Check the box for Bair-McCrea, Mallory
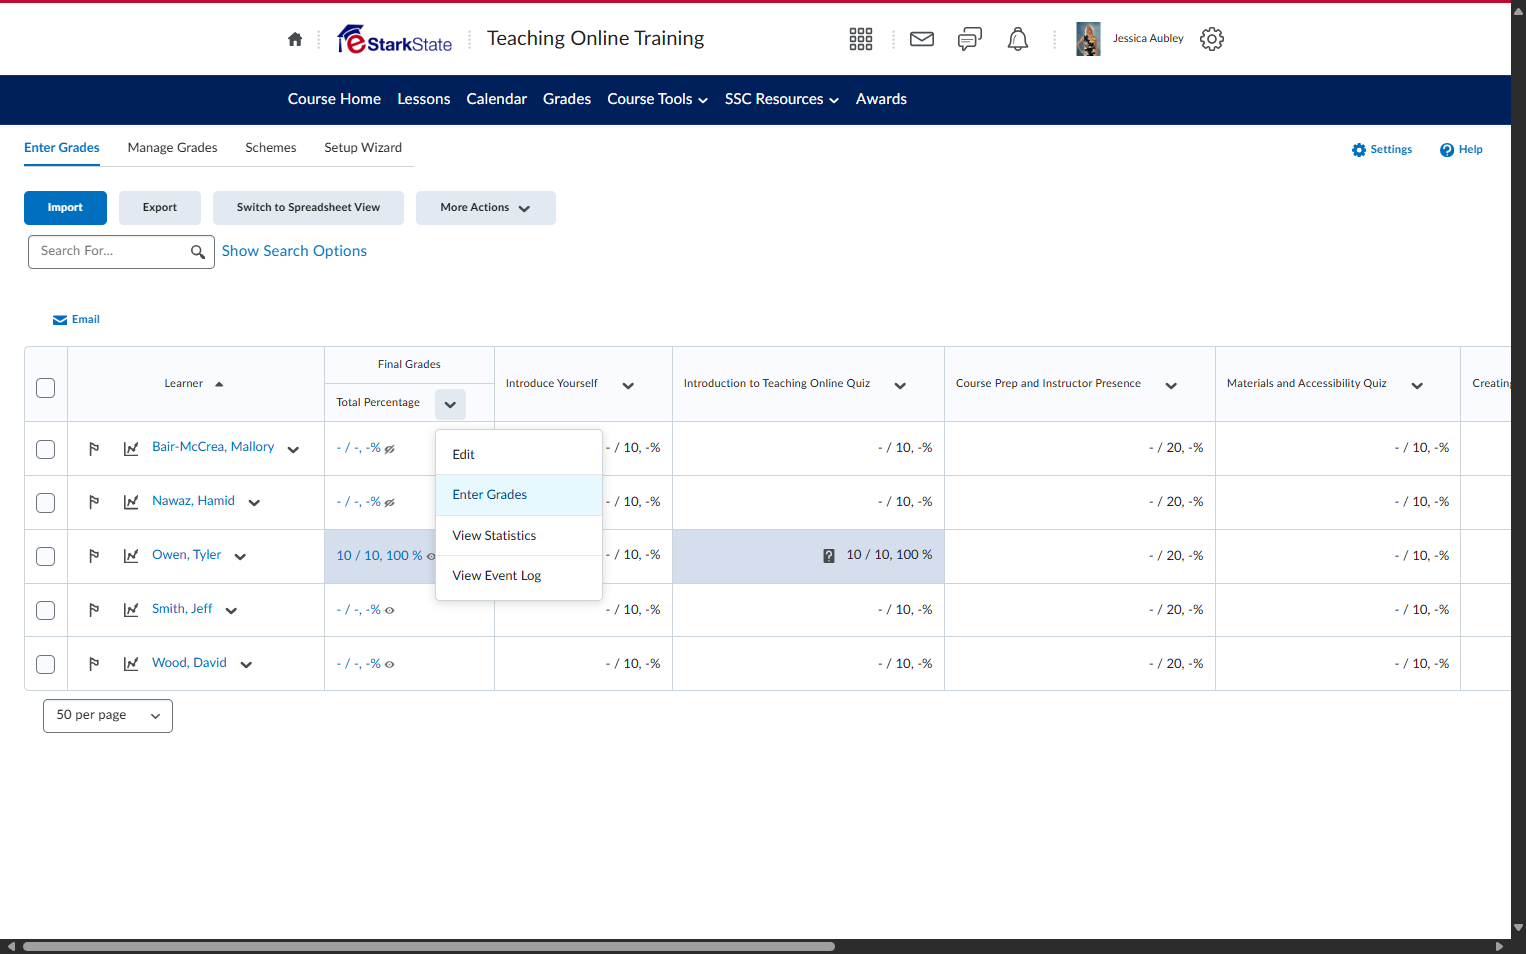1526x954 pixels. coord(46,449)
